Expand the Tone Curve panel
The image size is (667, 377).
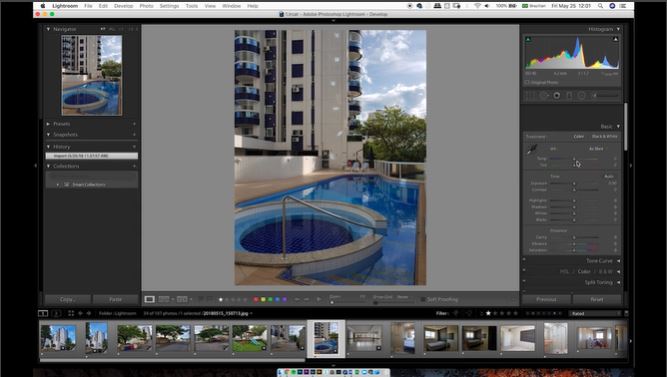(599, 261)
